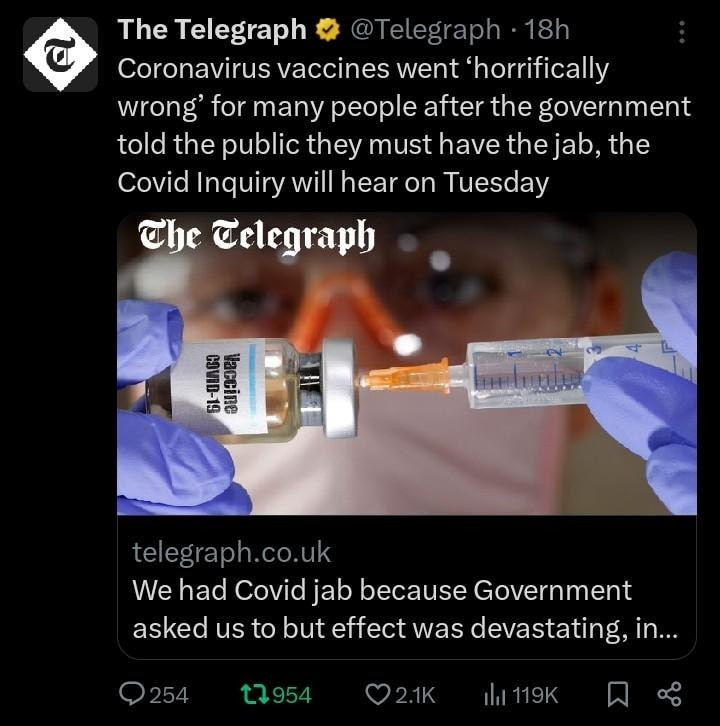Open the 18h timestamp link
Image resolution: width=720 pixels, height=726 pixels.
coord(547,30)
